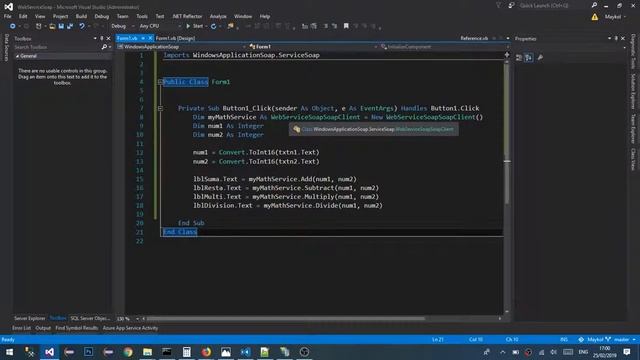Click the Save toolbar icon
This screenshot has width=640, height=360.
[61, 26]
